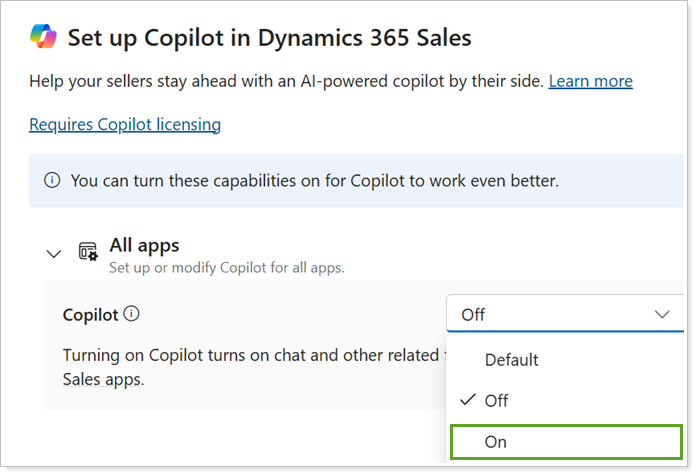This screenshot has height=476, width=697.
Task: Click the info icon beside Copilot label
Action: [131, 314]
